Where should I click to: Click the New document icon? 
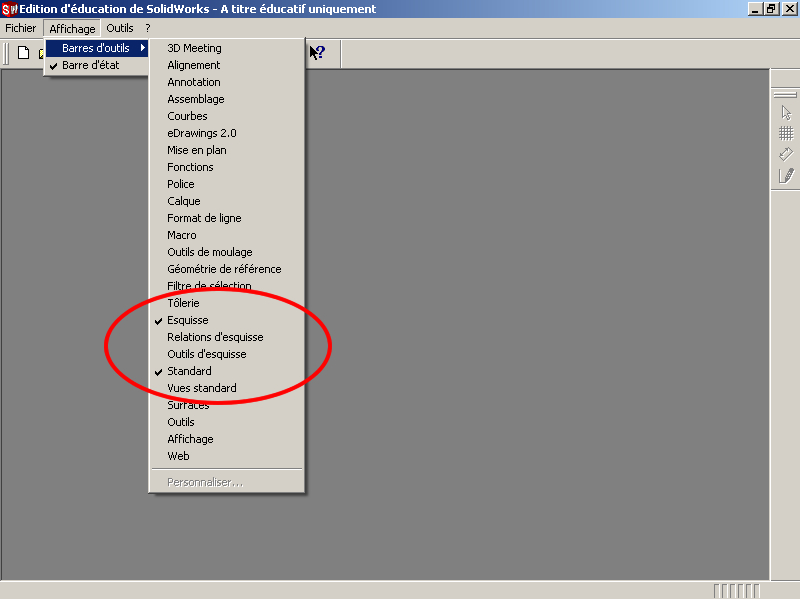(23, 53)
